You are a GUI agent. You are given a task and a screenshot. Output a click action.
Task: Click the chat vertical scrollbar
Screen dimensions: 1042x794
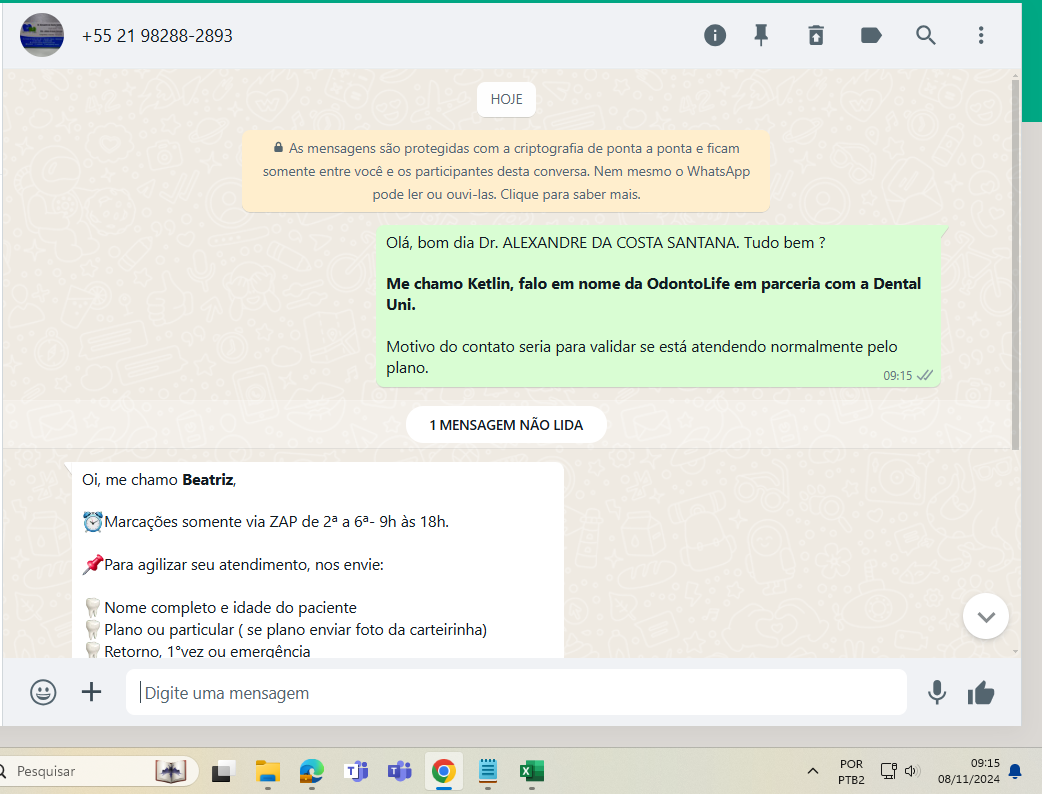click(1016, 260)
